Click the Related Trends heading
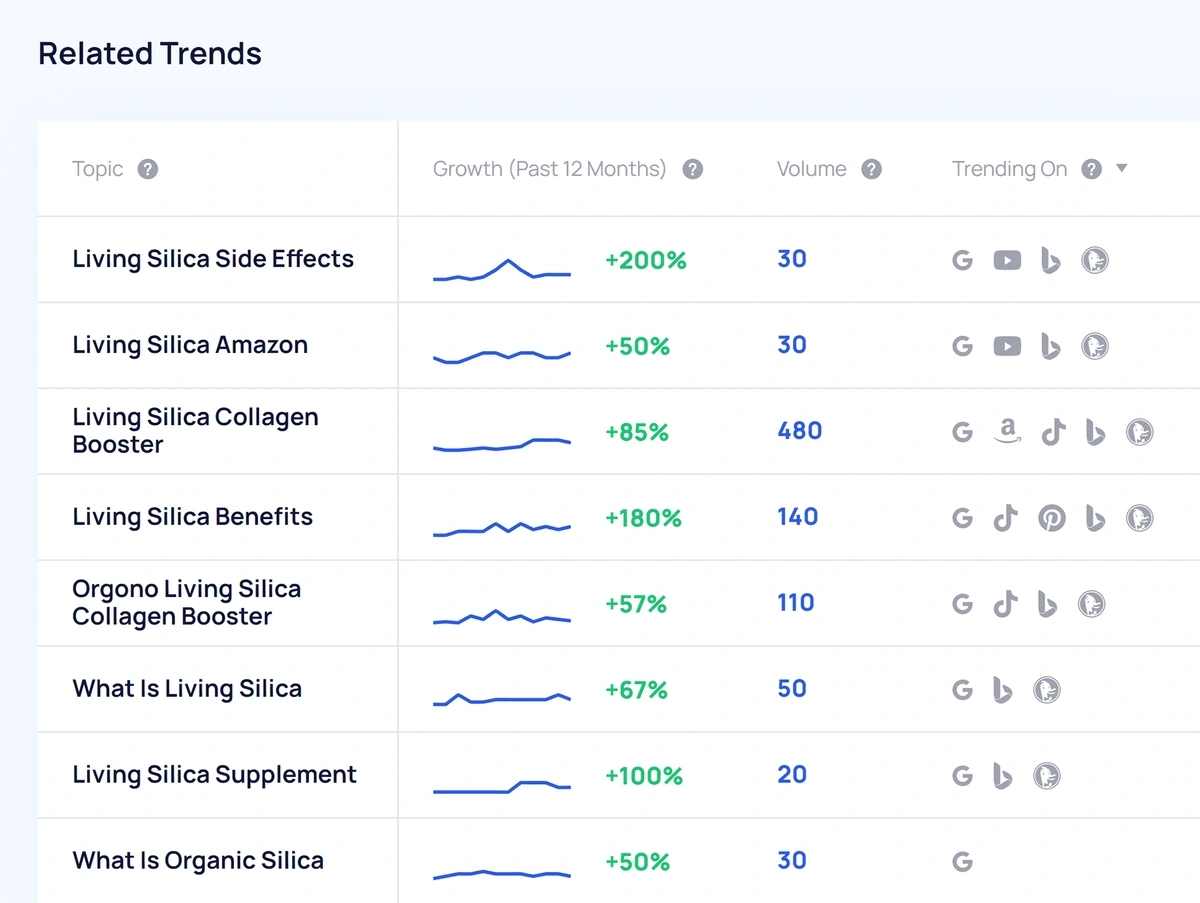1200x903 pixels. (150, 53)
